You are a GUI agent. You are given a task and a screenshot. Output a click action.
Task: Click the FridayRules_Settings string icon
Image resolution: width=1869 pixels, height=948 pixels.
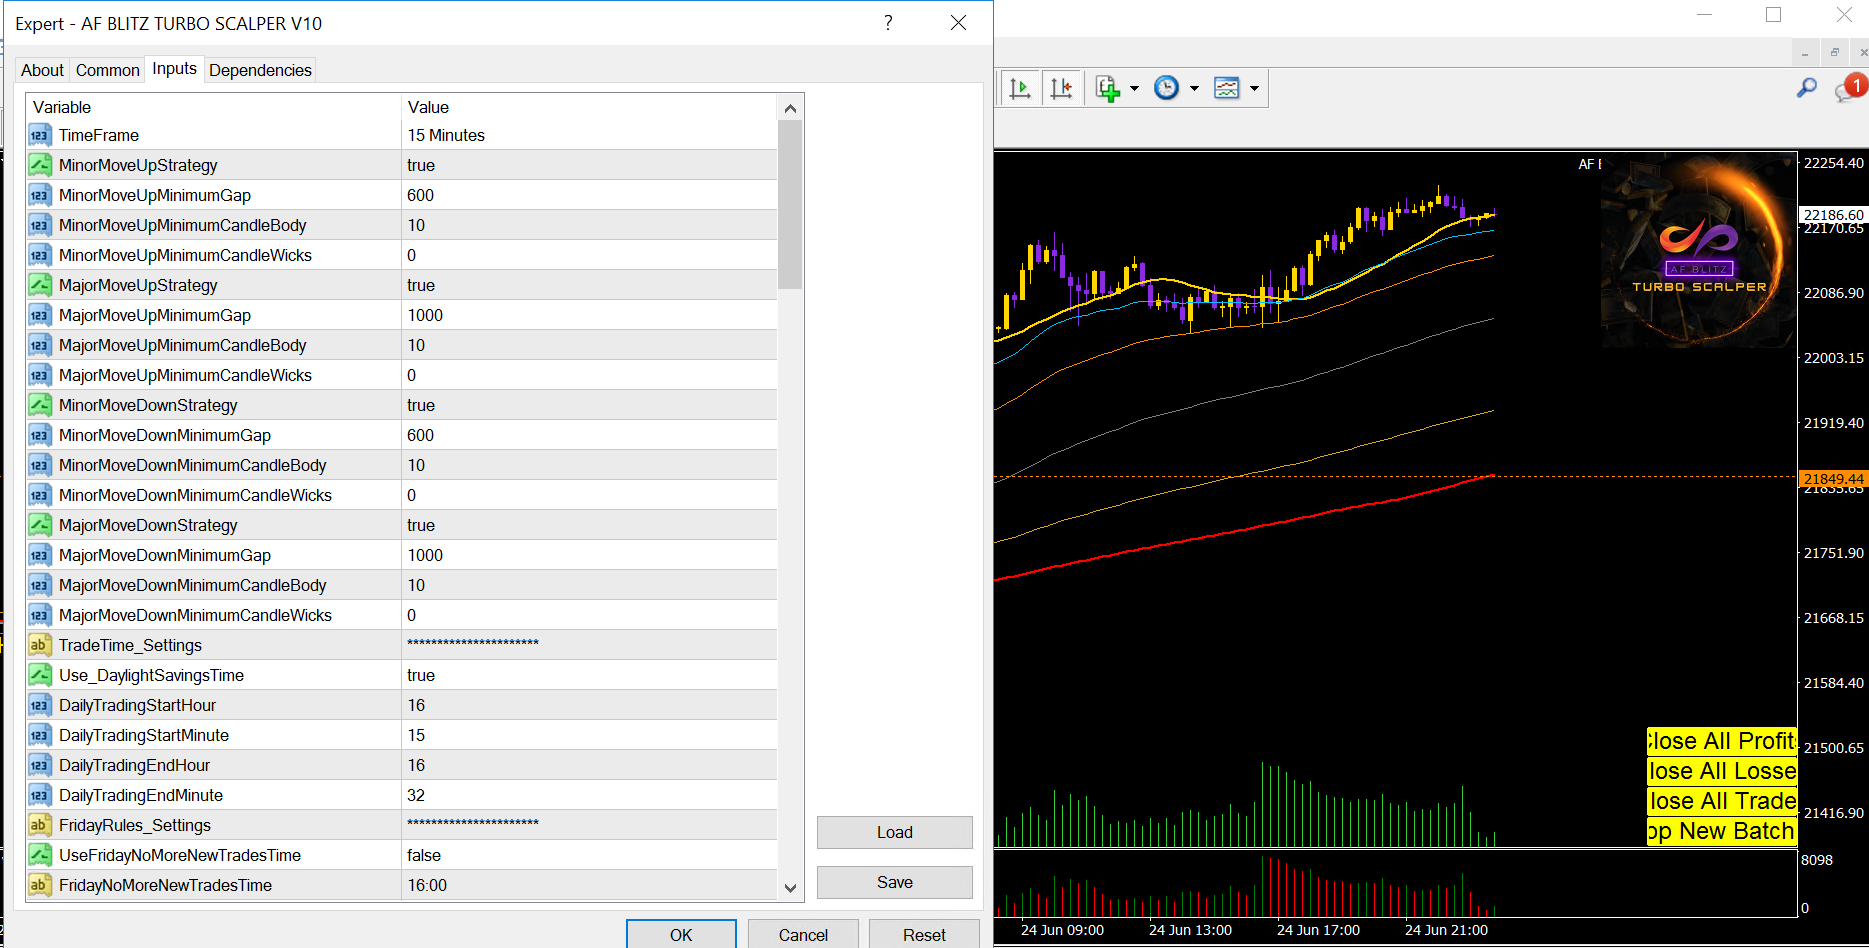40,825
